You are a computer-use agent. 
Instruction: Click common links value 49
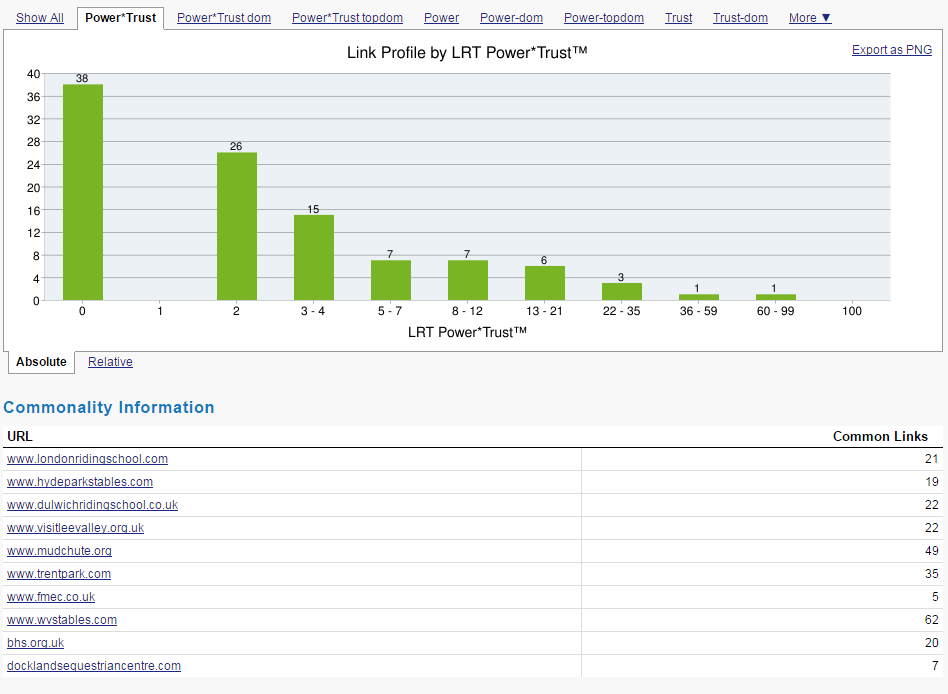click(x=932, y=551)
